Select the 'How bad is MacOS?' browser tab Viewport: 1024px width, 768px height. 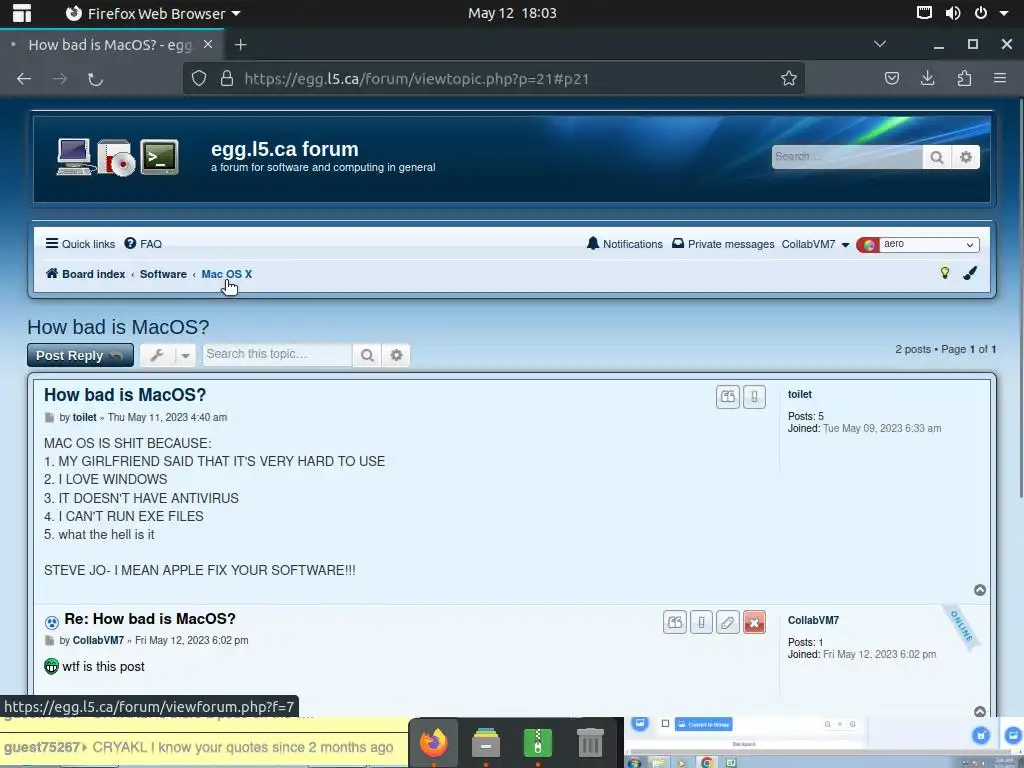pos(111,44)
